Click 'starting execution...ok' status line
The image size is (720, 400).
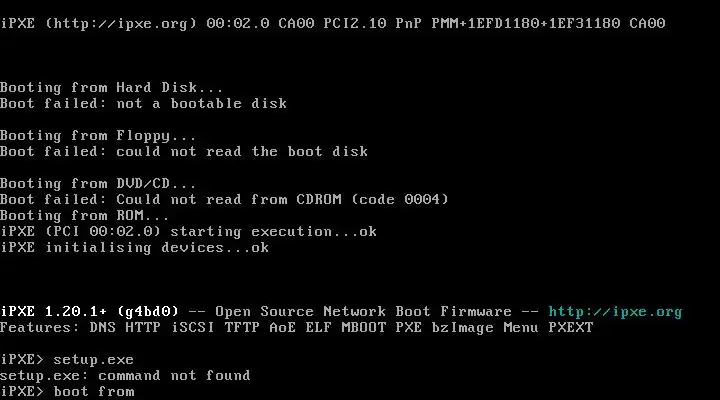pos(273,231)
